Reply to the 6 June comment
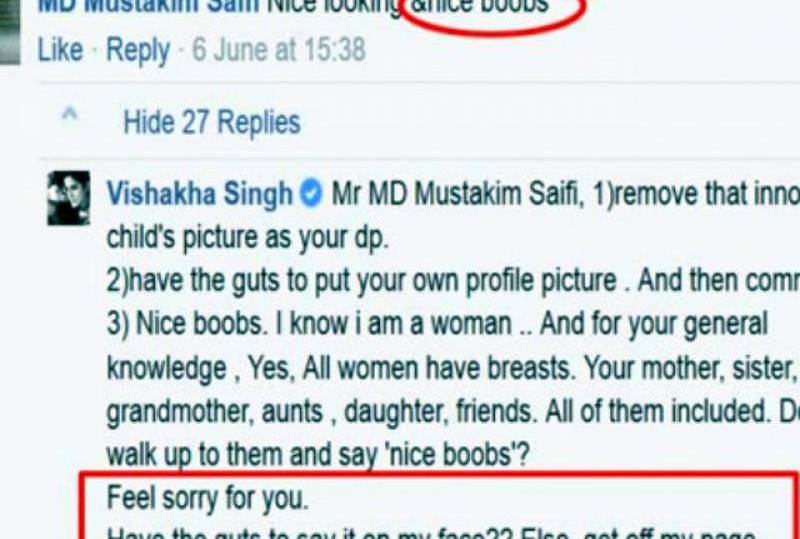 [138, 51]
